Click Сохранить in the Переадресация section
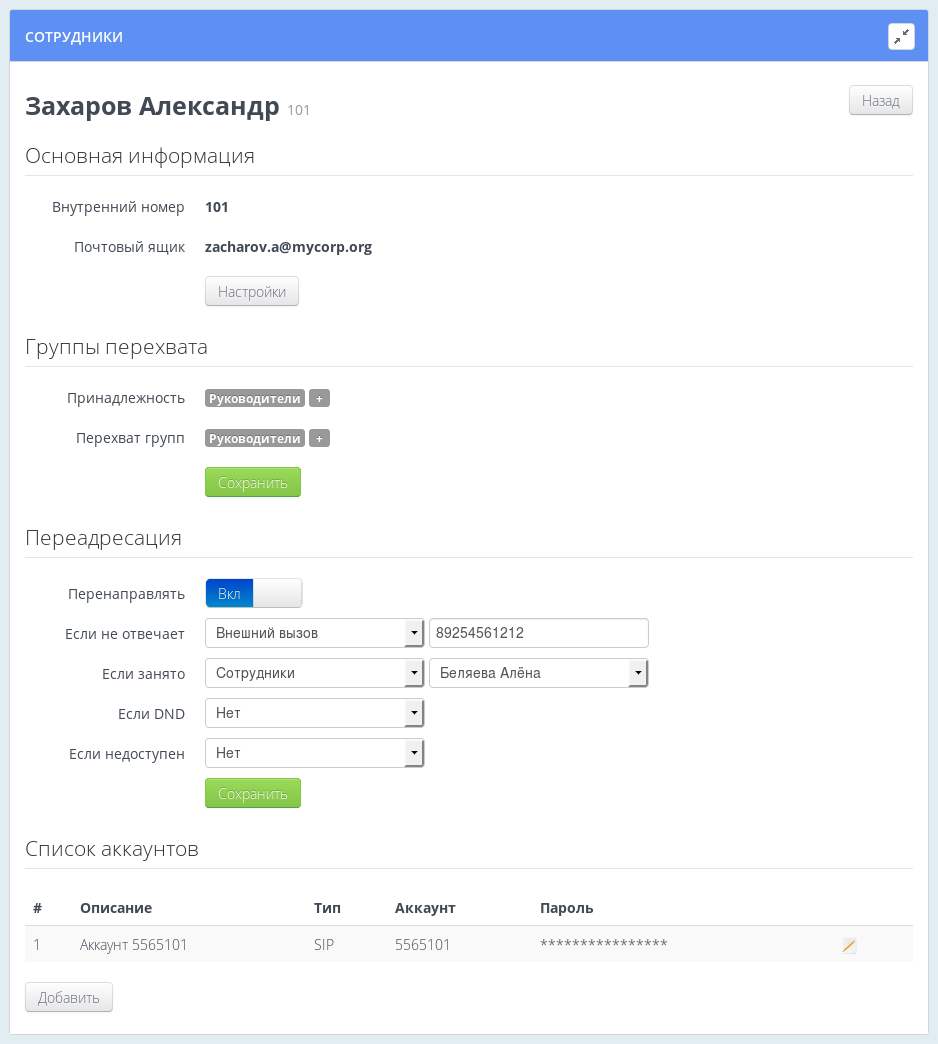This screenshot has height=1044, width=938. pyautogui.click(x=252, y=792)
